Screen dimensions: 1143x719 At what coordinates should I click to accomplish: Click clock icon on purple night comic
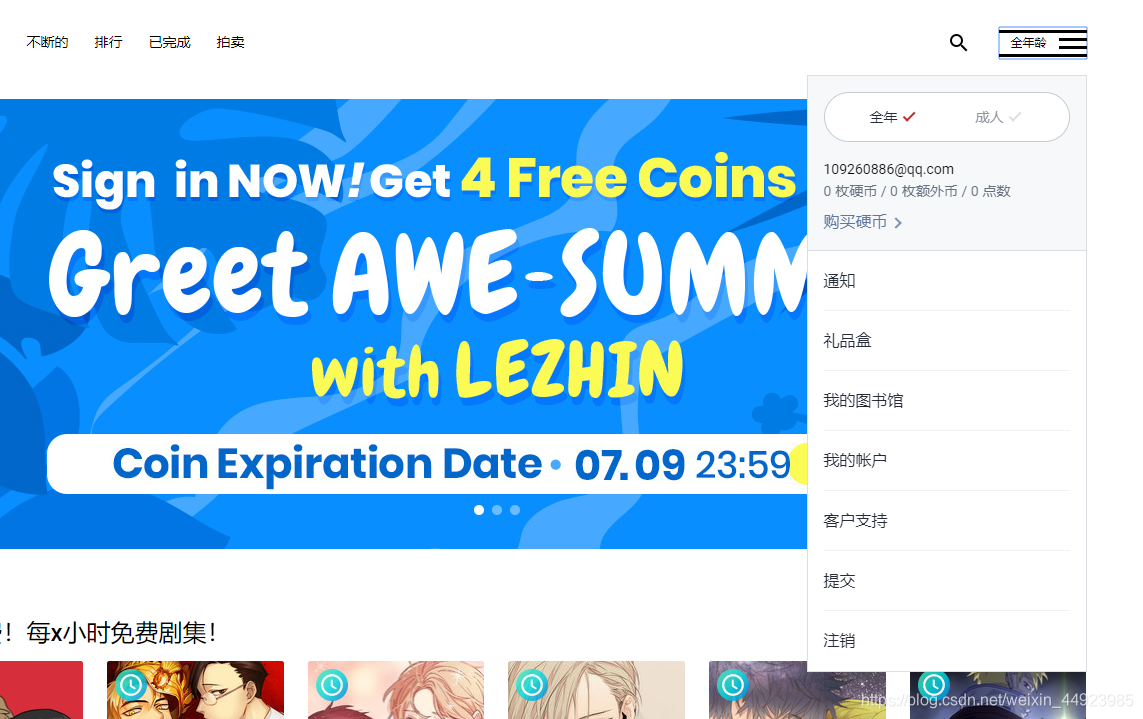click(733, 685)
